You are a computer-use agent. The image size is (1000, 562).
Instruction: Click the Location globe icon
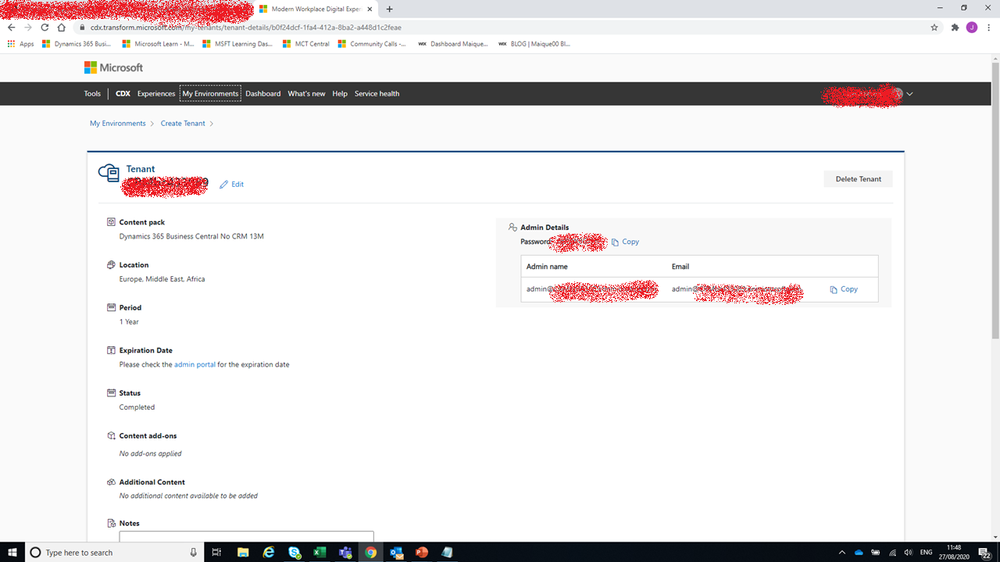tap(111, 265)
